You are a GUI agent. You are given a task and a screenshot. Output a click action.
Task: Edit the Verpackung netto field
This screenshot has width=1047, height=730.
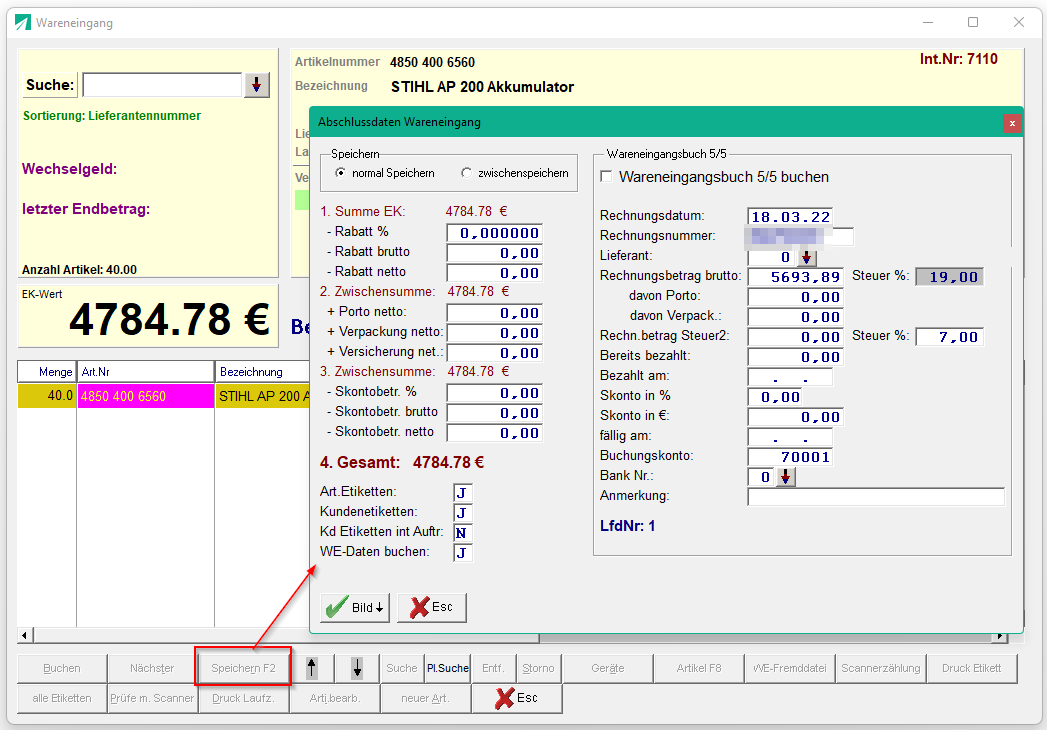coord(494,333)
